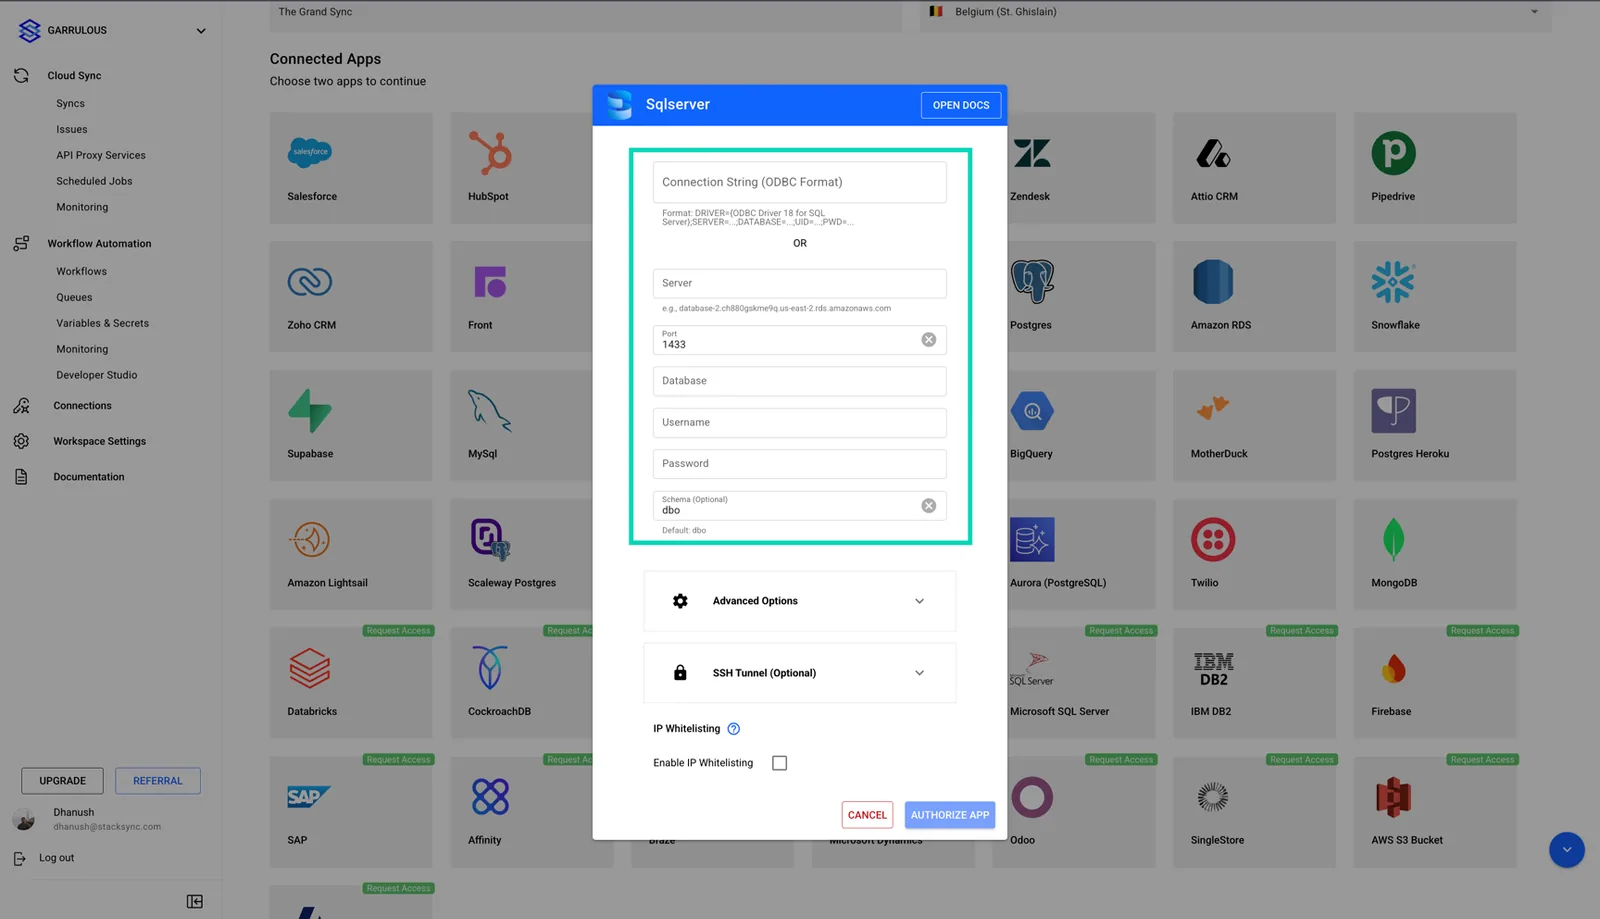This screenshot has height=919, width=1600.
Task: Focus the Server input field
Action: point(799,283)
